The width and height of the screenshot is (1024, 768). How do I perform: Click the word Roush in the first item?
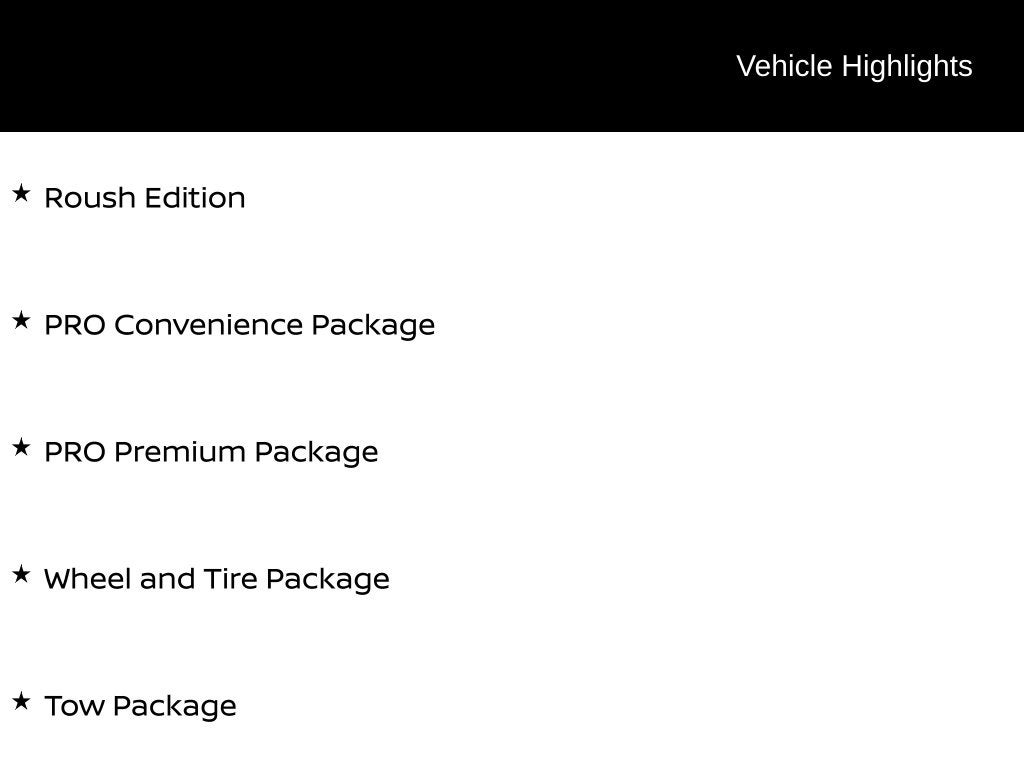pos(89,198)
